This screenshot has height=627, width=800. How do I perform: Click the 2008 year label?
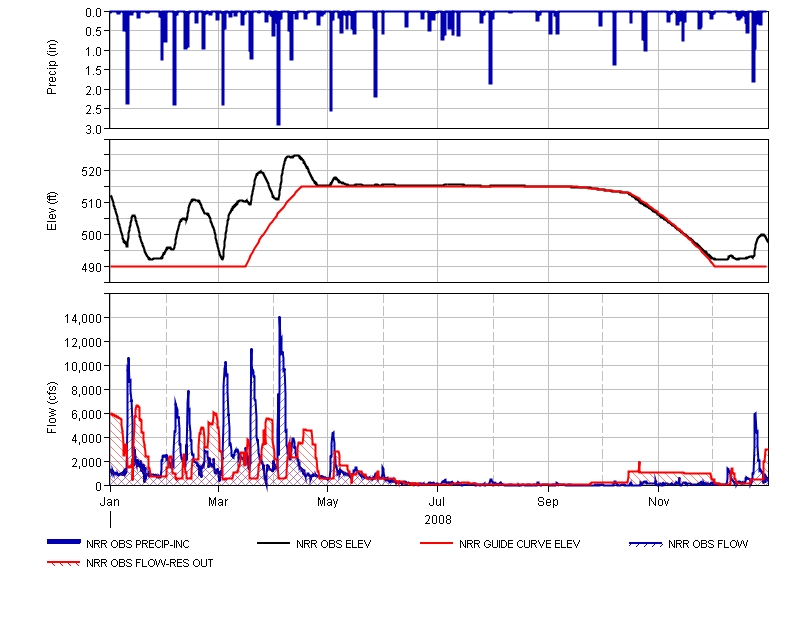[x=438, y=520]
